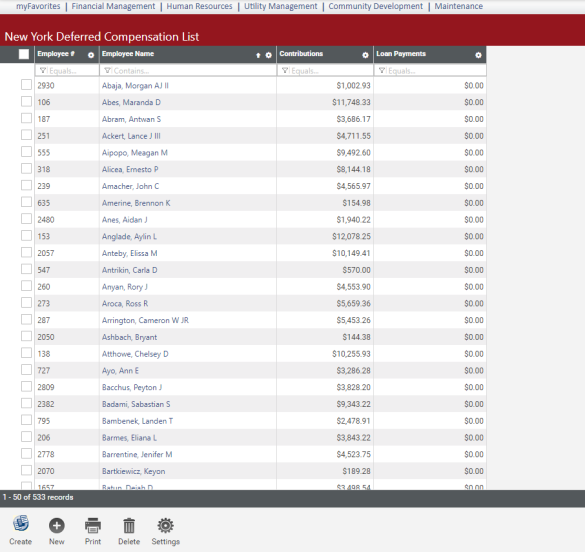Image resolution: width=585 pixels, height=552 pixels.
Task: Click Badami, Sabastian S name
Action: pyautogui.click(x=136, y=404)
